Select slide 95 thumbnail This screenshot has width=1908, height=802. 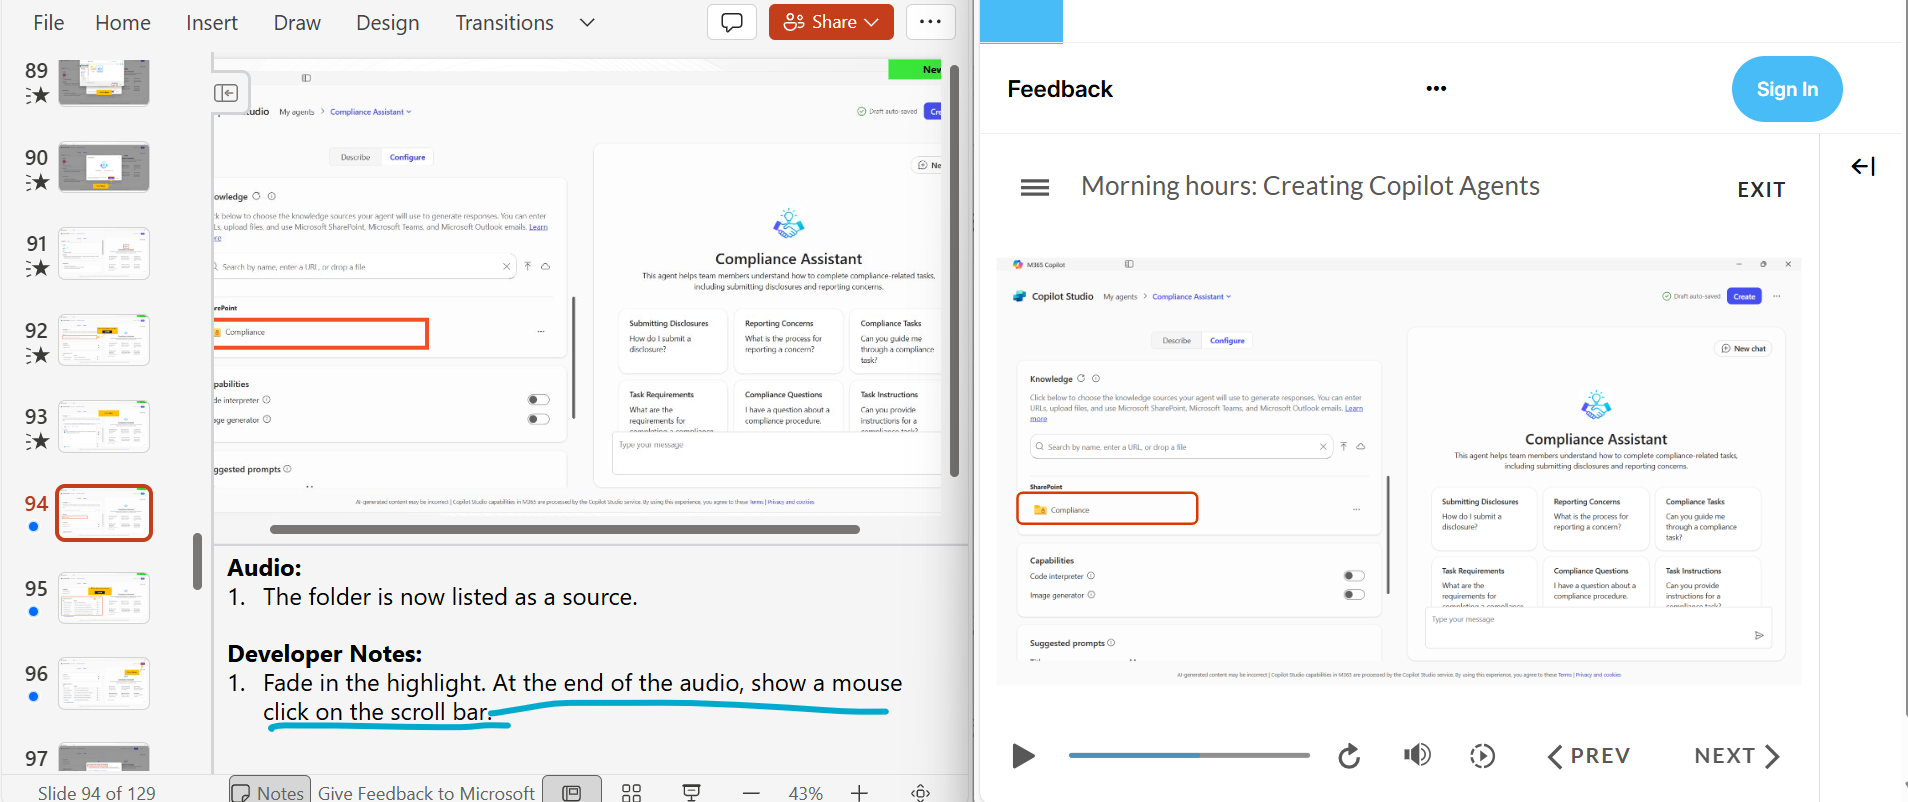104,597
